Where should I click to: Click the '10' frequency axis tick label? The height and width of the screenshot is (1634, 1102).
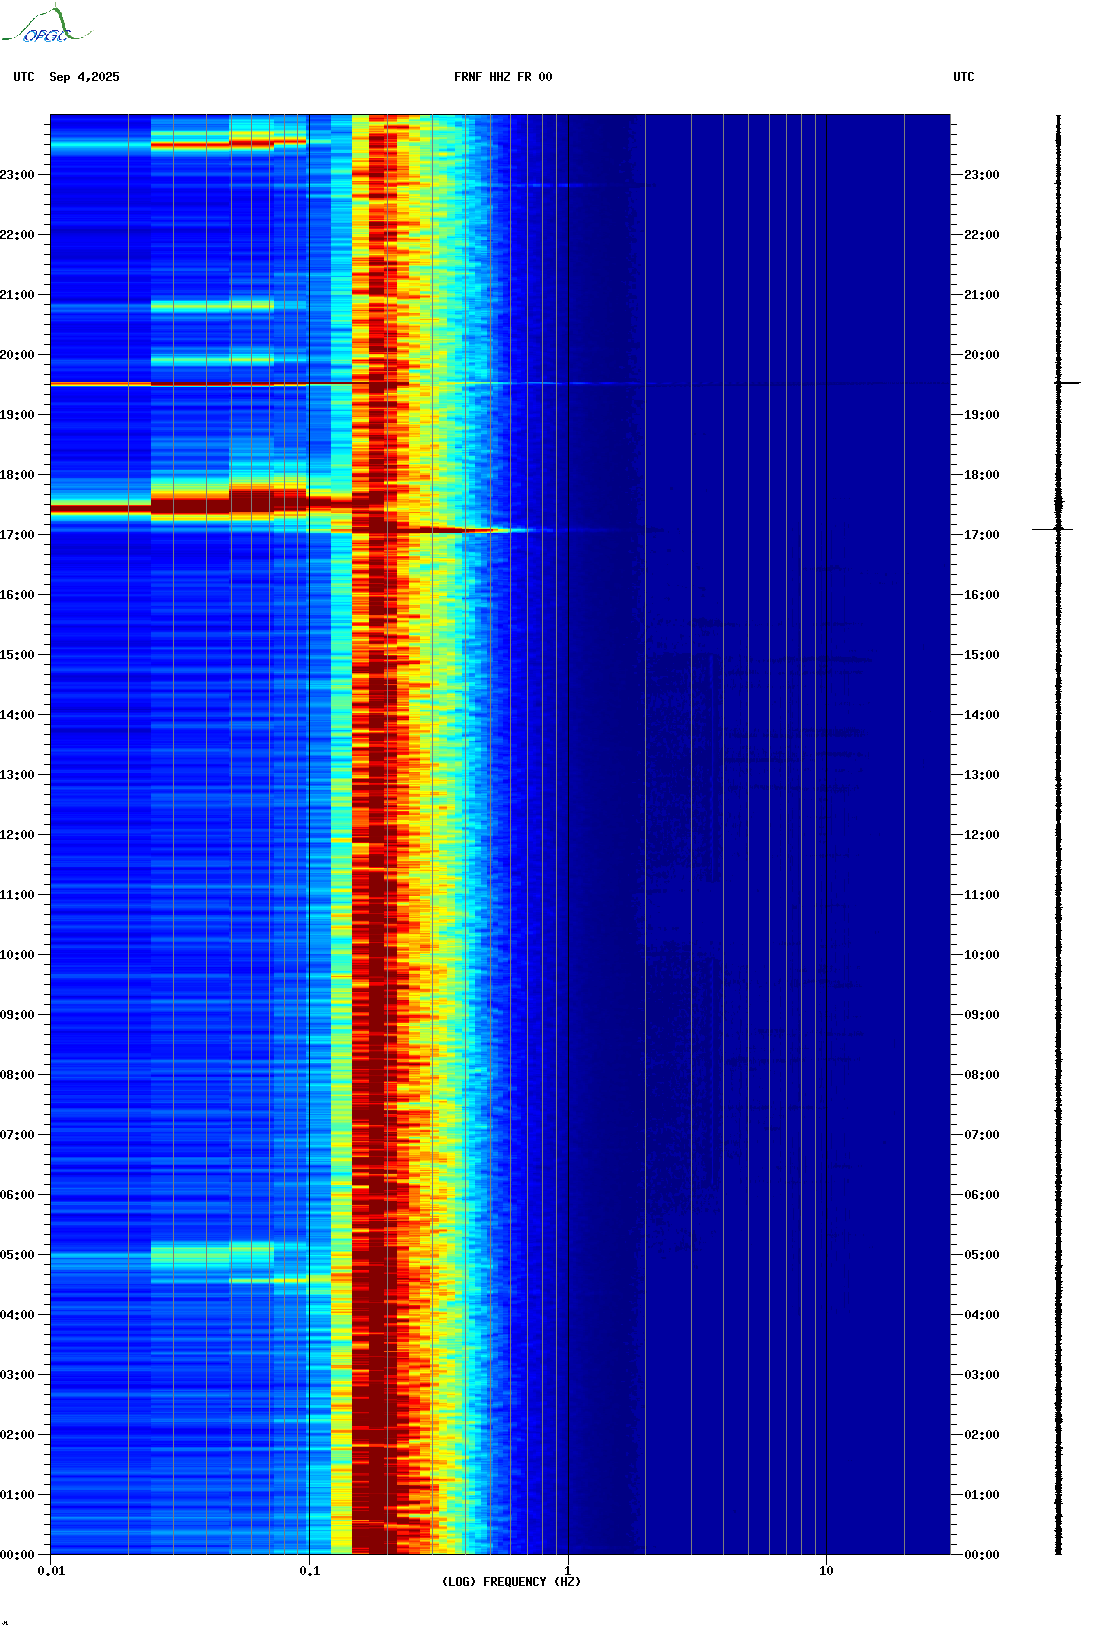(826, 1571)
